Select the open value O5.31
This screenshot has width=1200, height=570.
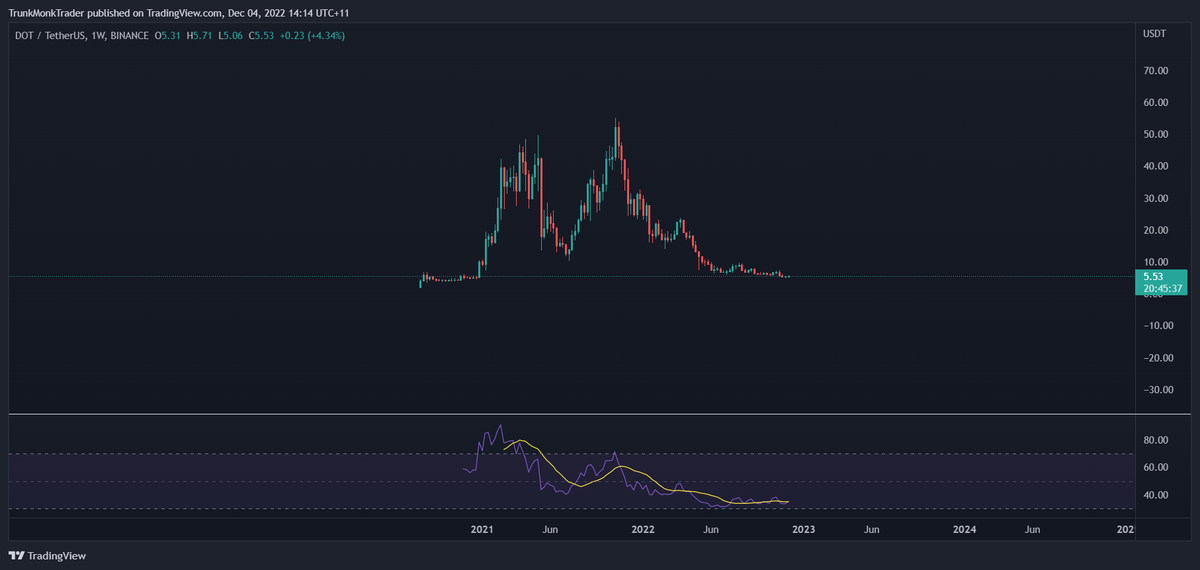pyautogui.click(x=166, y=36)
